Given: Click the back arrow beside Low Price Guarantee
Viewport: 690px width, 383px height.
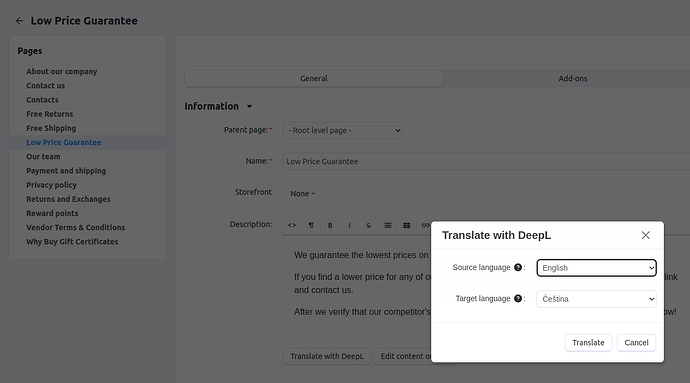Looking at the screenshot, I should click(19, 21).
